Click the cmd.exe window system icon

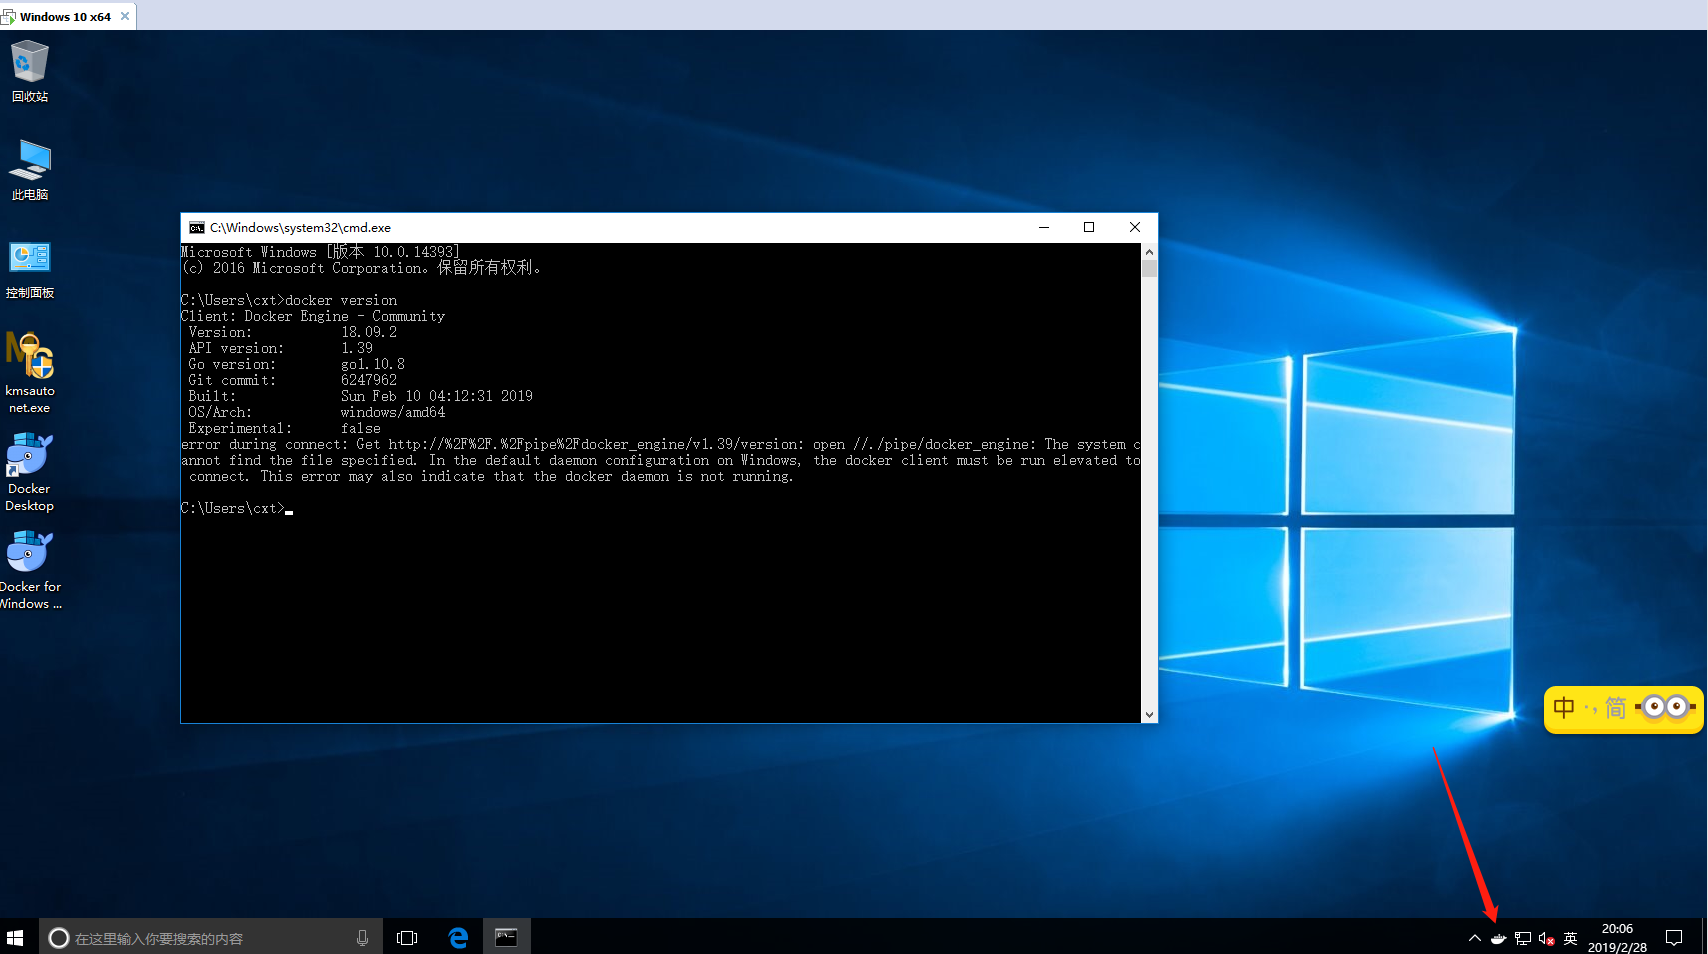(196, 228)
